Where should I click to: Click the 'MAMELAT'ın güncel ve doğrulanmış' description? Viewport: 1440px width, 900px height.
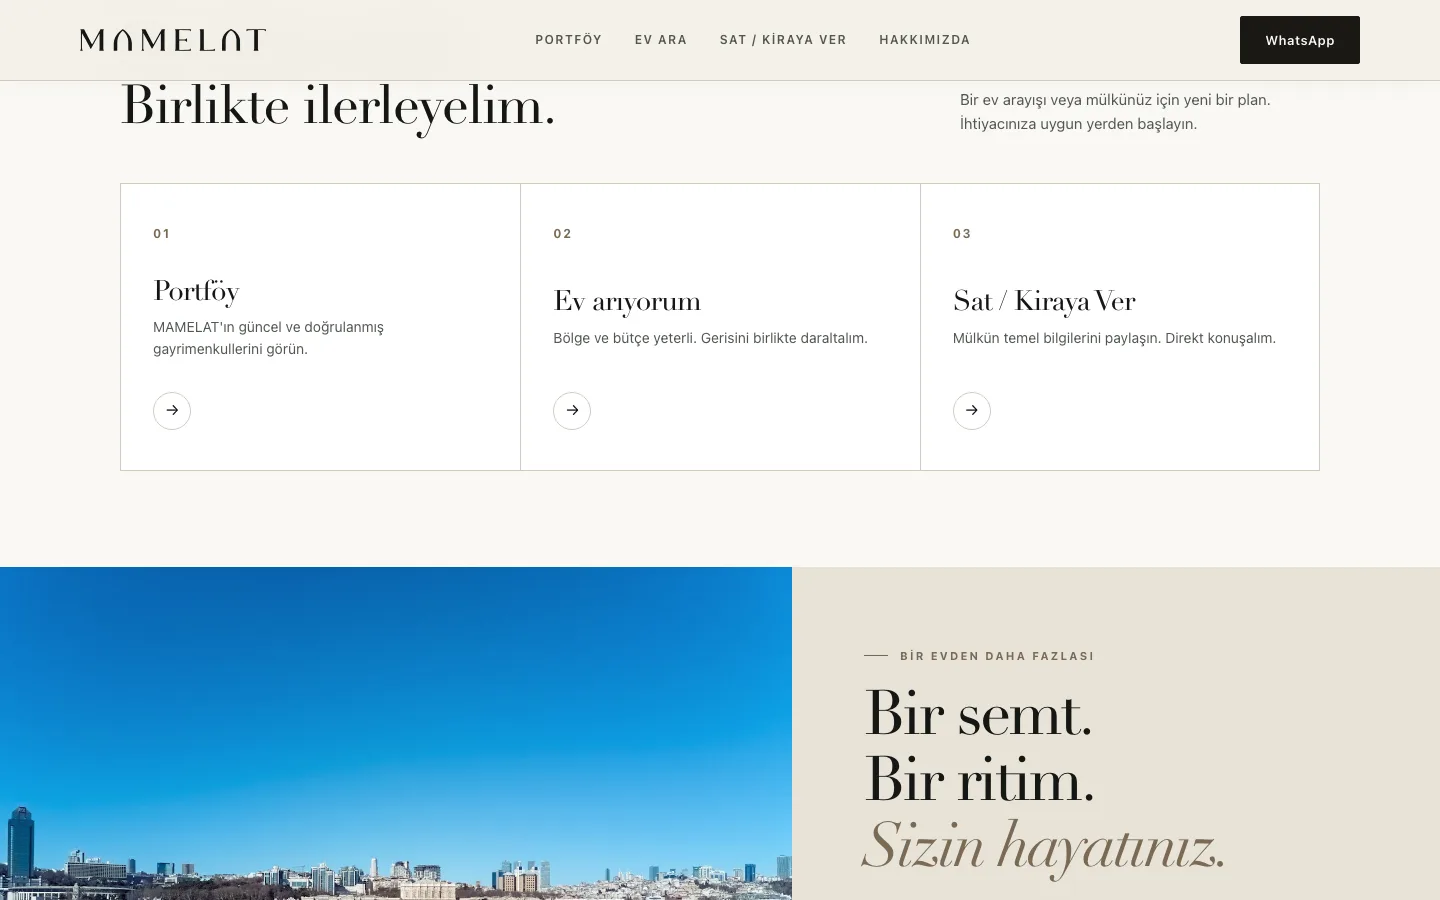point(268,338)
